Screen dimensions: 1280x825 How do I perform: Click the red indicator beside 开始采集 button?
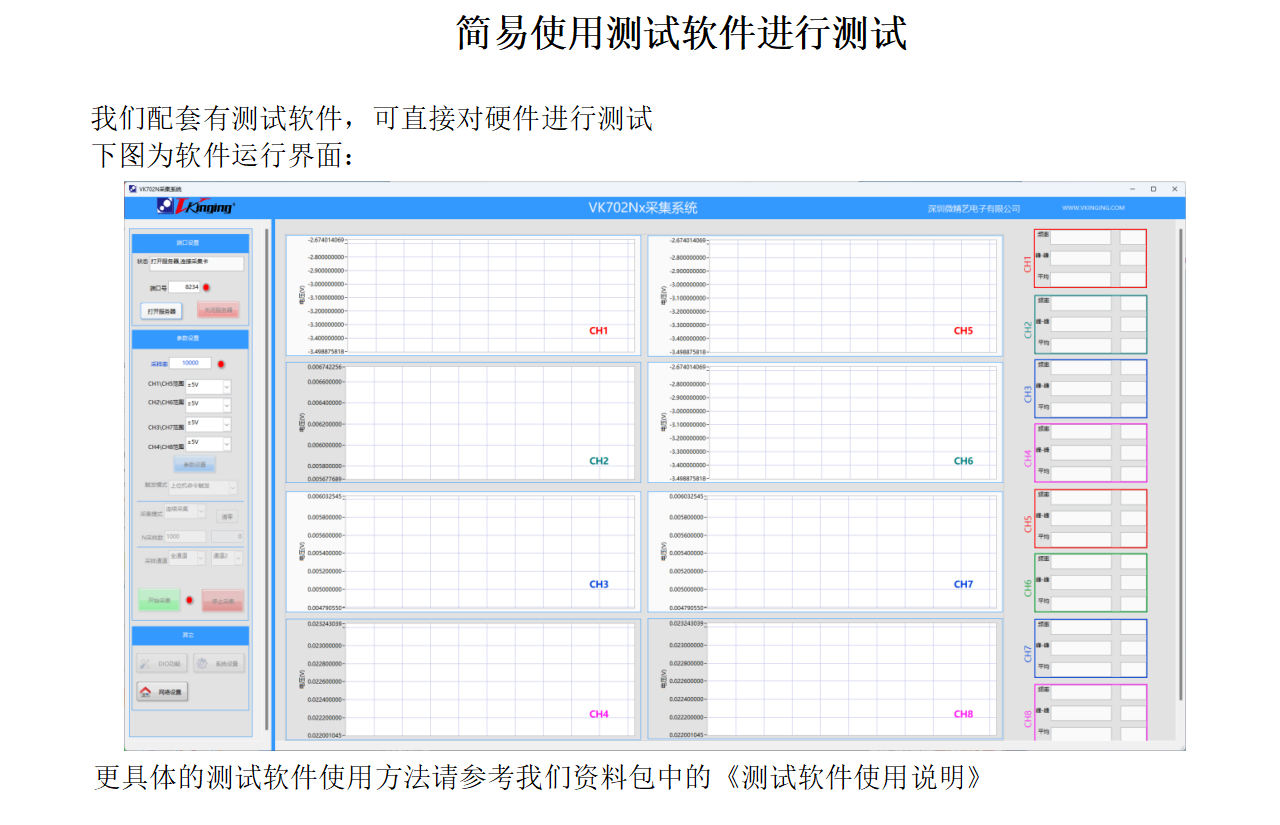189,600
